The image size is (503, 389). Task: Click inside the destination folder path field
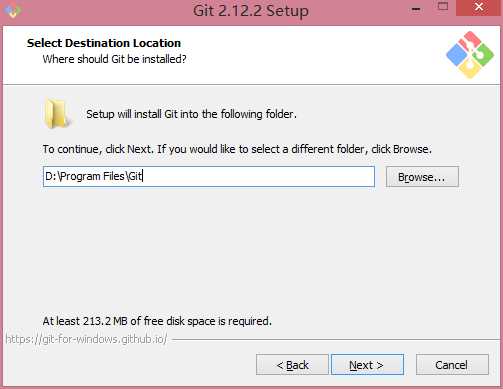click(209, 176)
